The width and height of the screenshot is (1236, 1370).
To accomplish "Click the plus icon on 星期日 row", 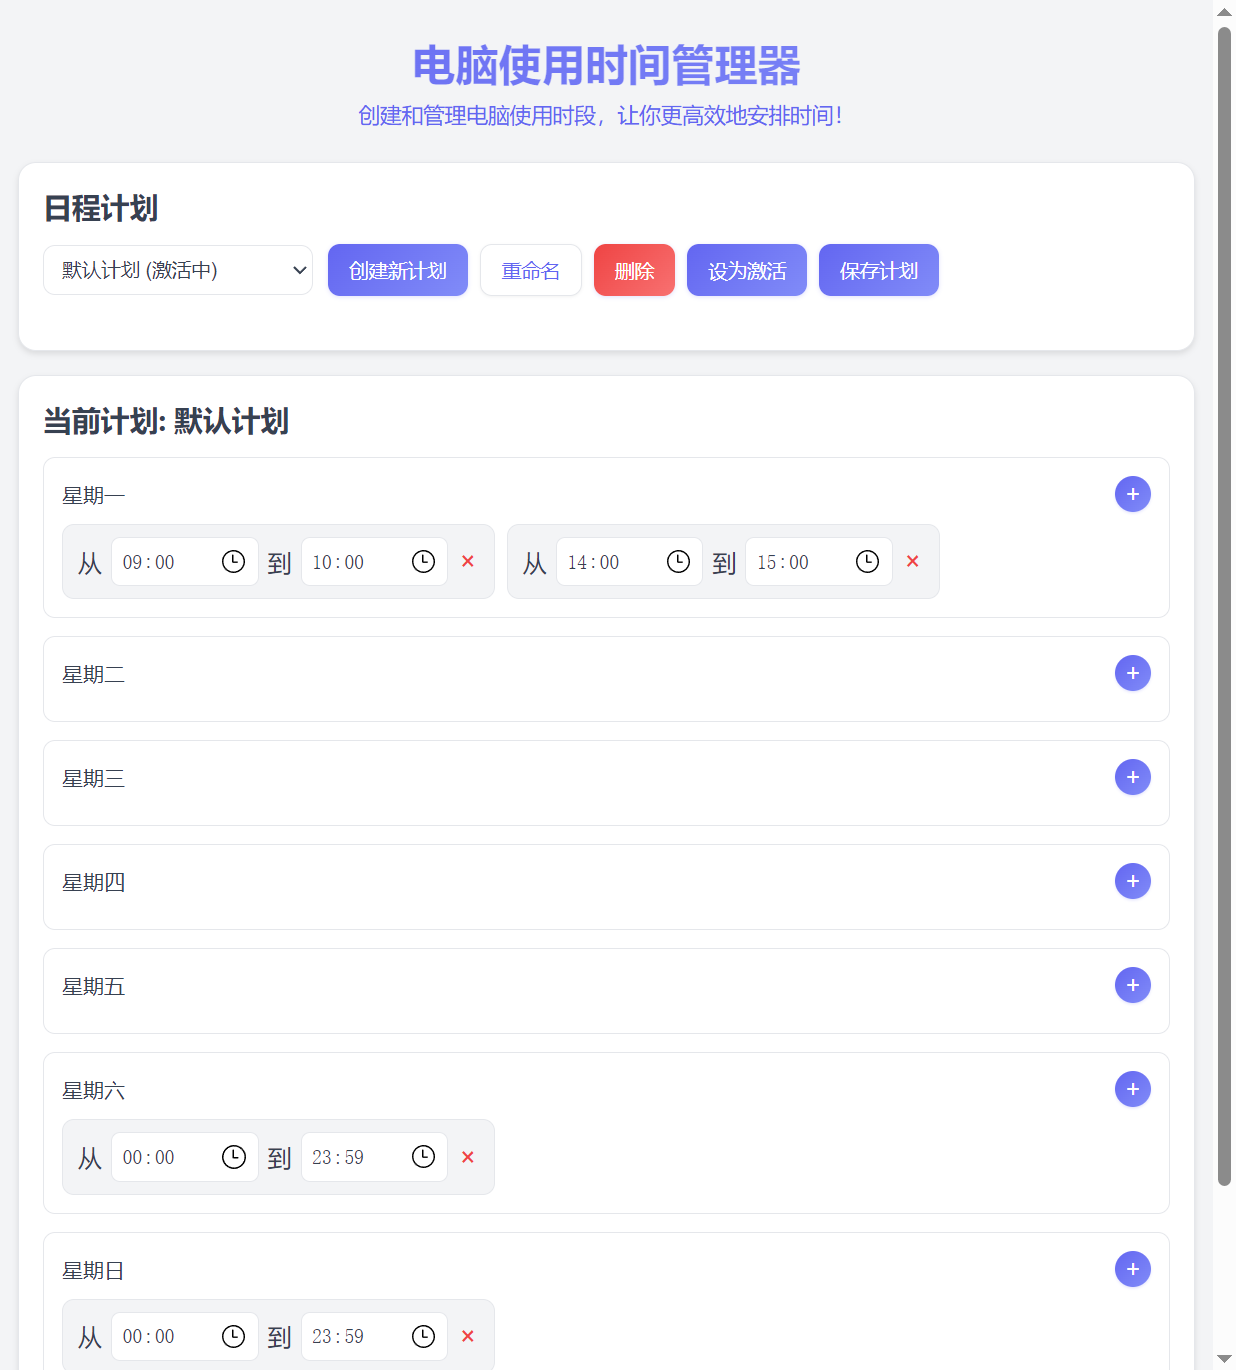I will 1132,1269.
